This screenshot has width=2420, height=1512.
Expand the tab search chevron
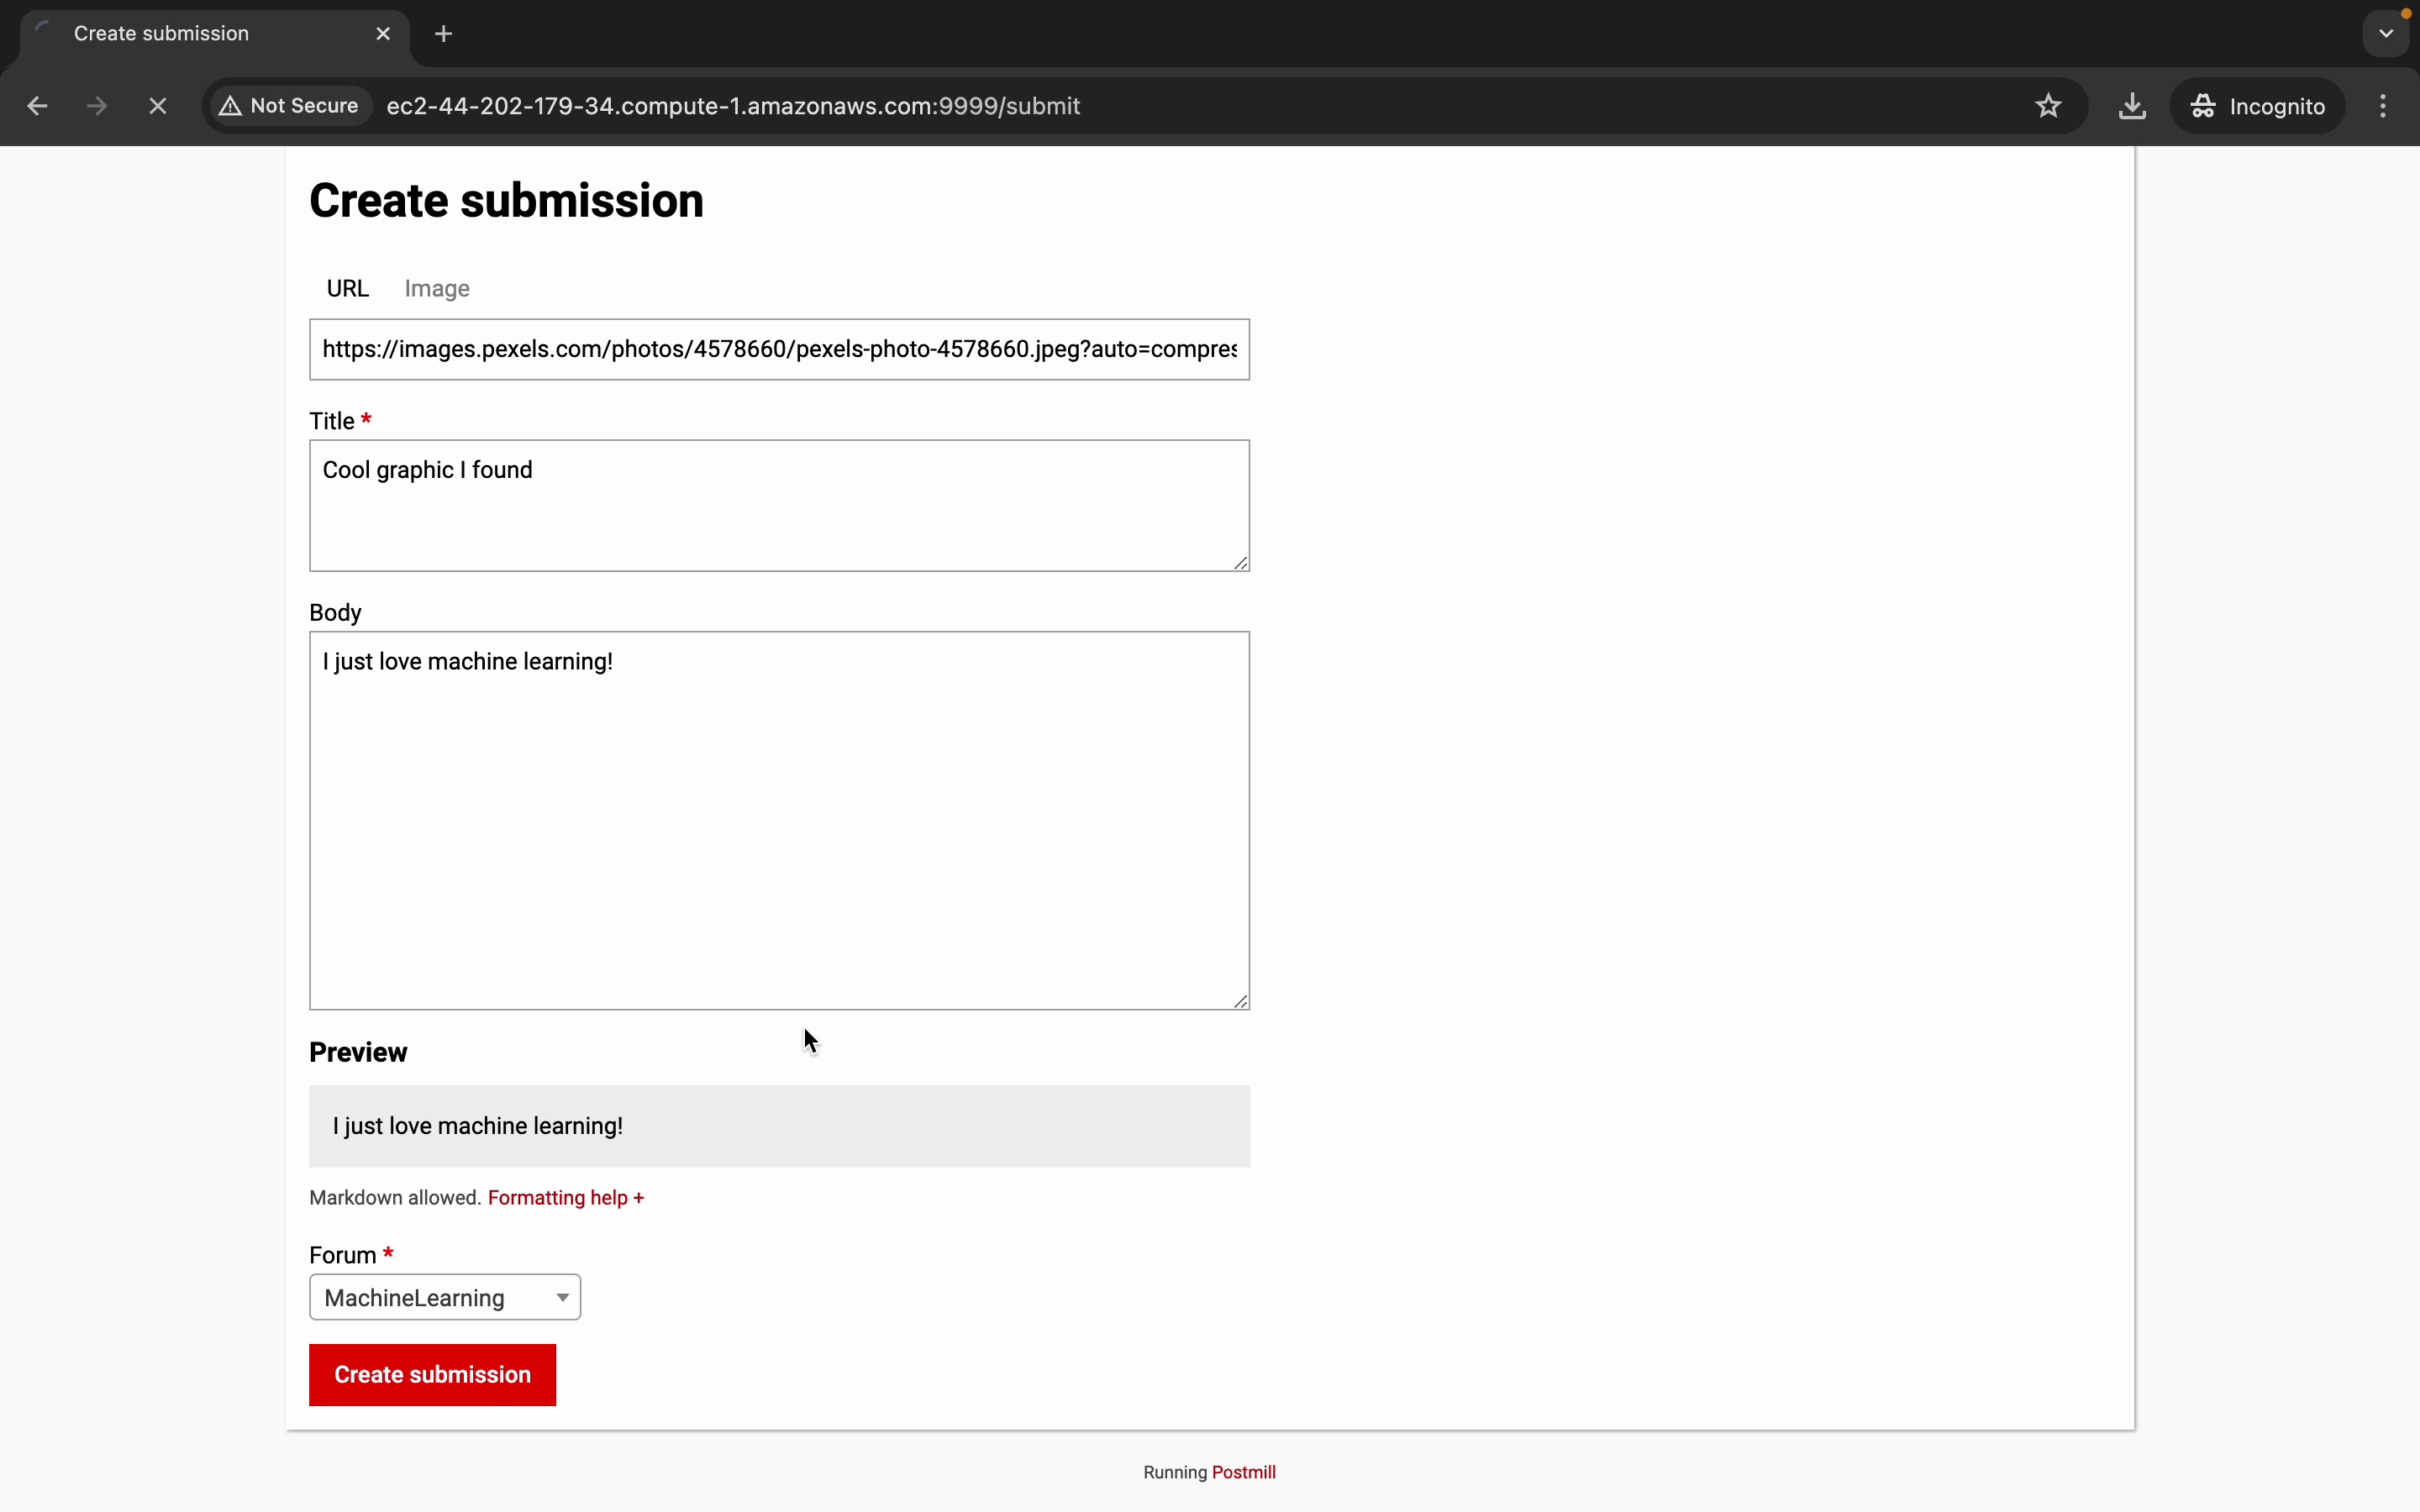(x=2386, y=34)
